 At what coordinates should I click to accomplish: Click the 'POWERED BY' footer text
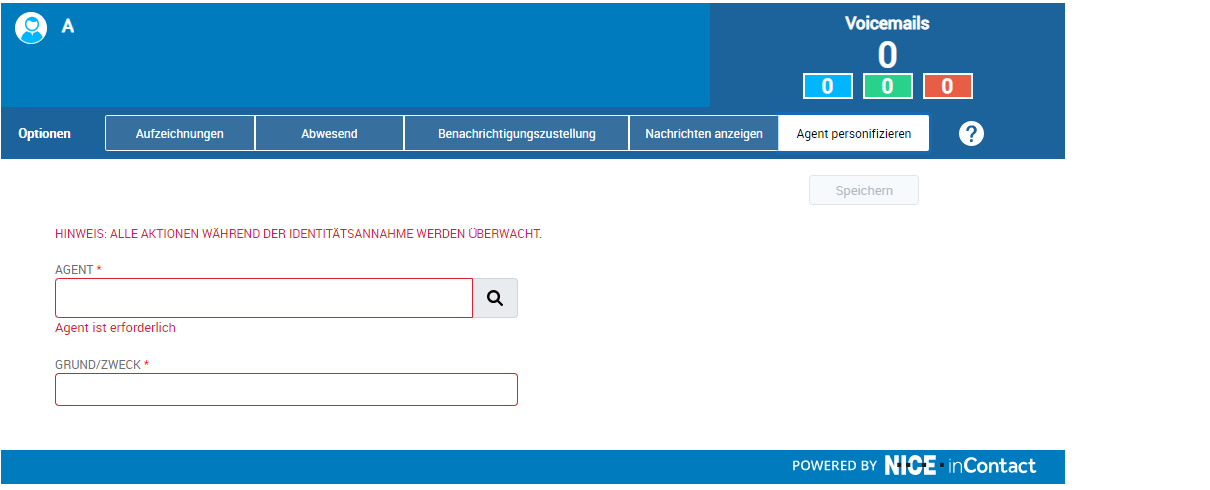tap(834, 466)
